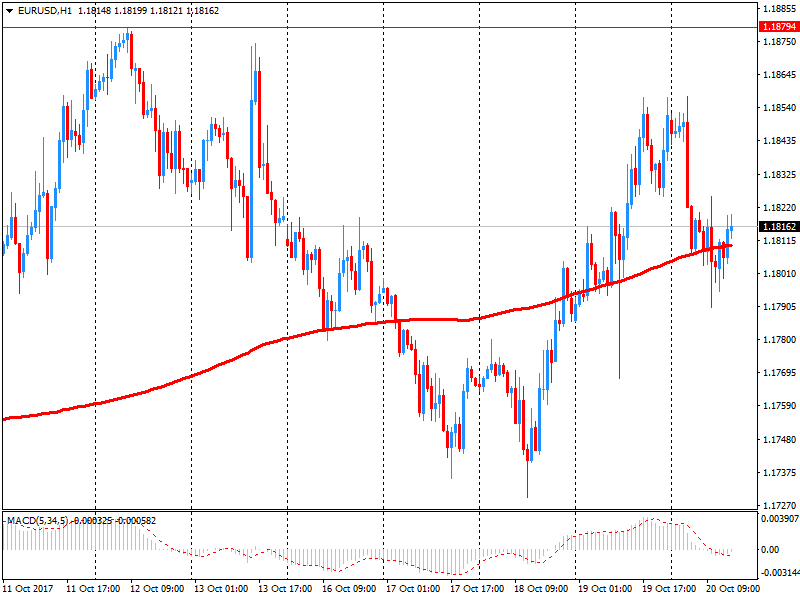Click time axis label 12 Oct 09:00
Viewport: 800px width, 600px height.
[157, 589]
